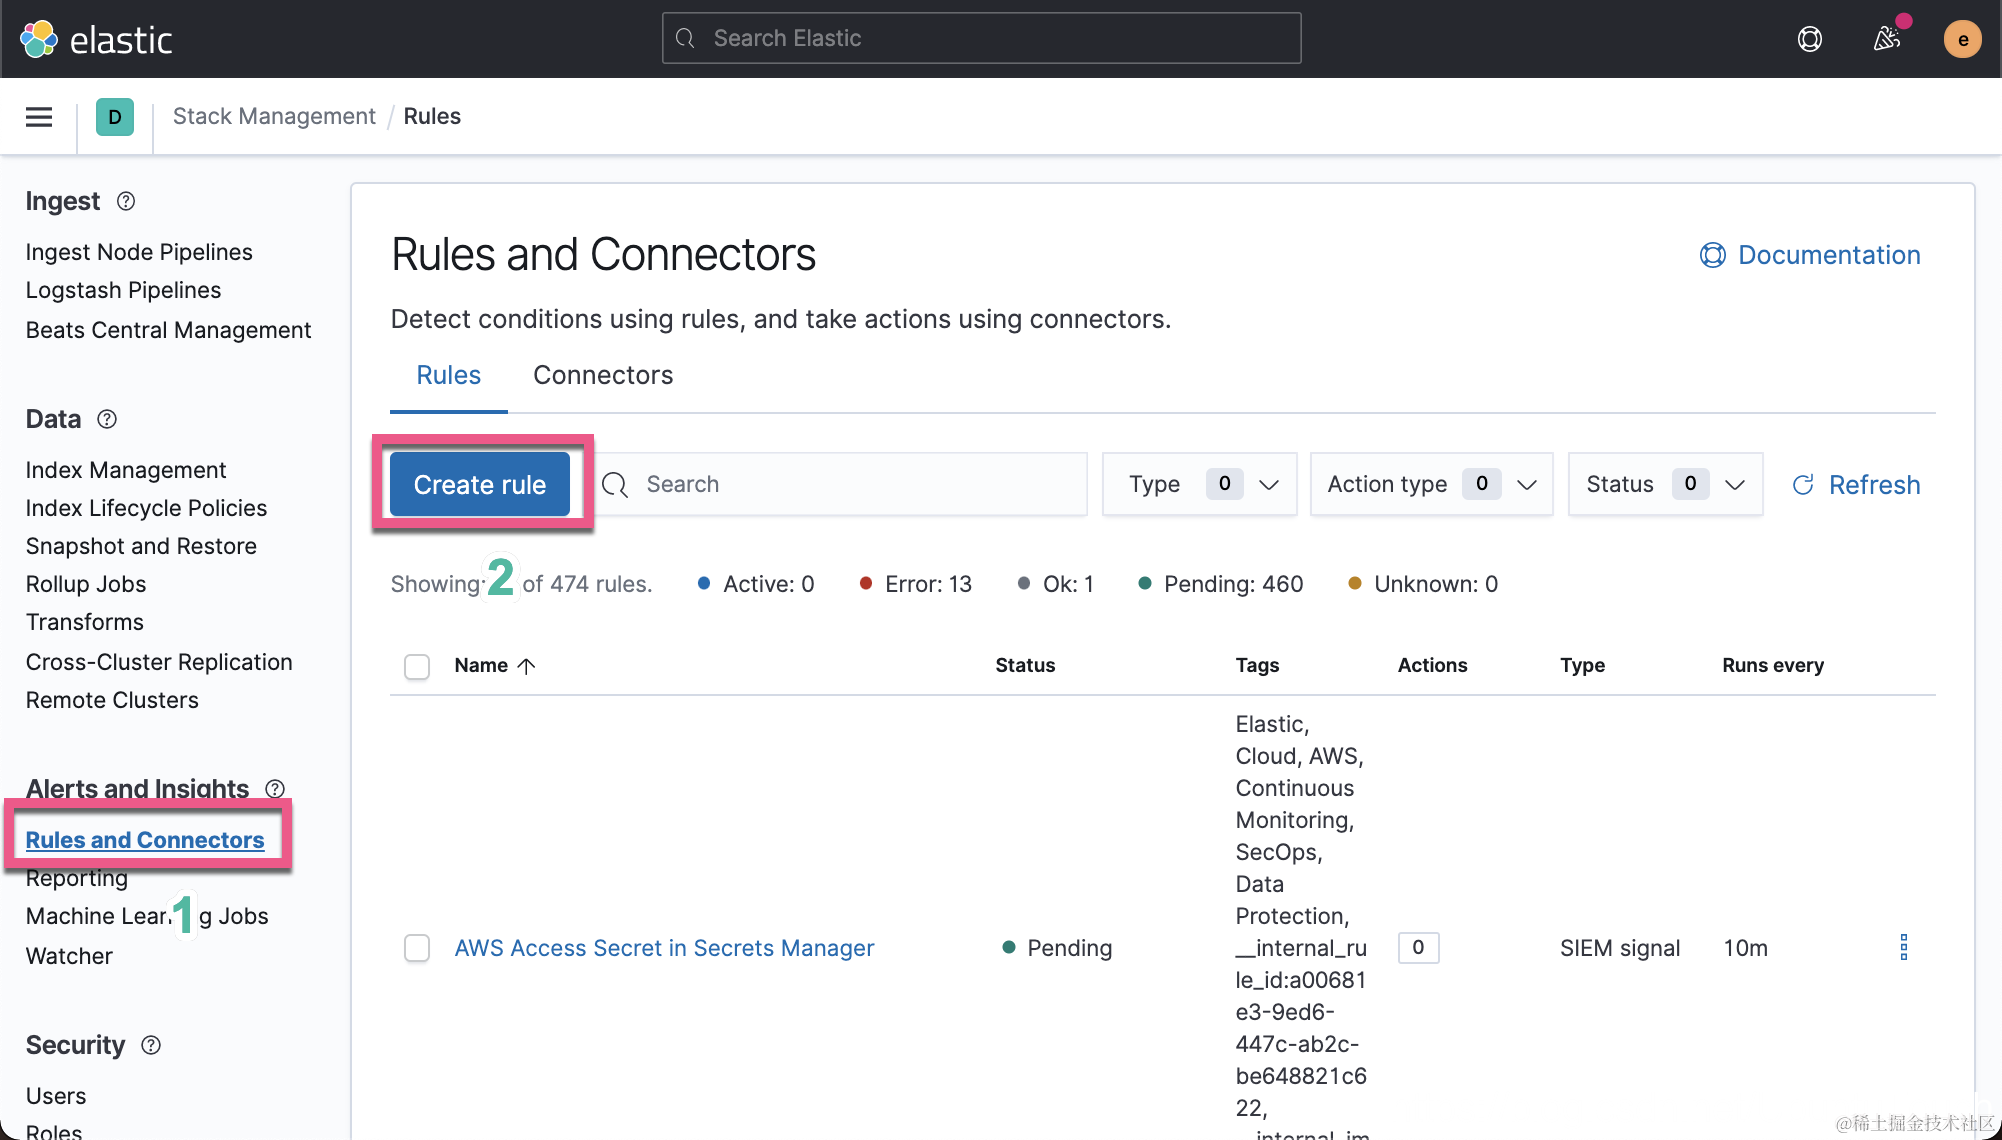
Task: Expand the Action type filter dropdown
Action: click(x=1430, y=484)
